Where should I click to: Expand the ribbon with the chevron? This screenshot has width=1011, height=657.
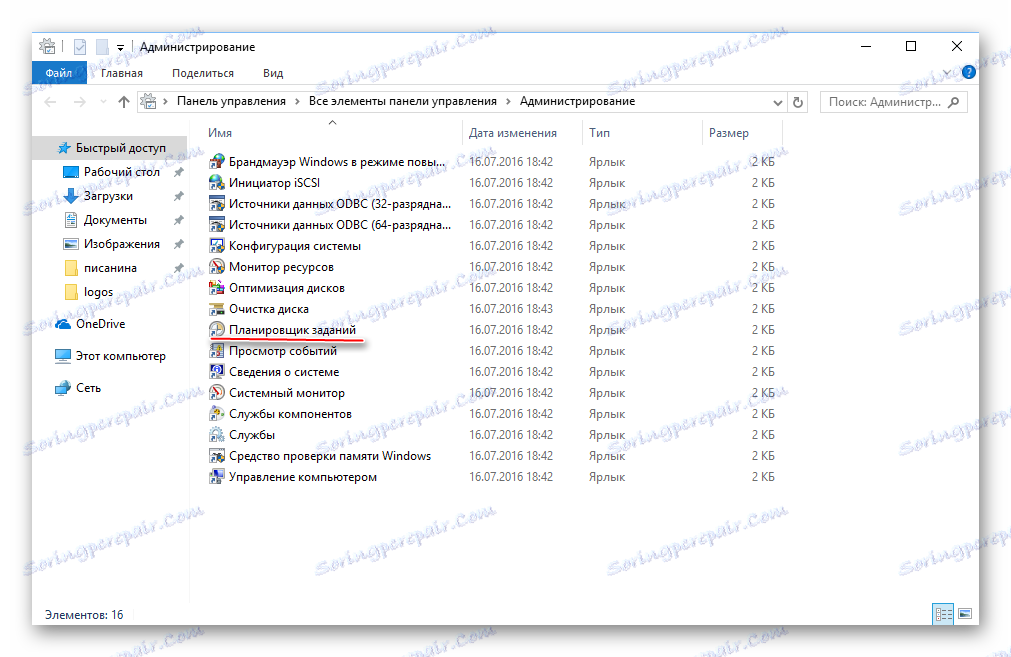tap(947, 72)
